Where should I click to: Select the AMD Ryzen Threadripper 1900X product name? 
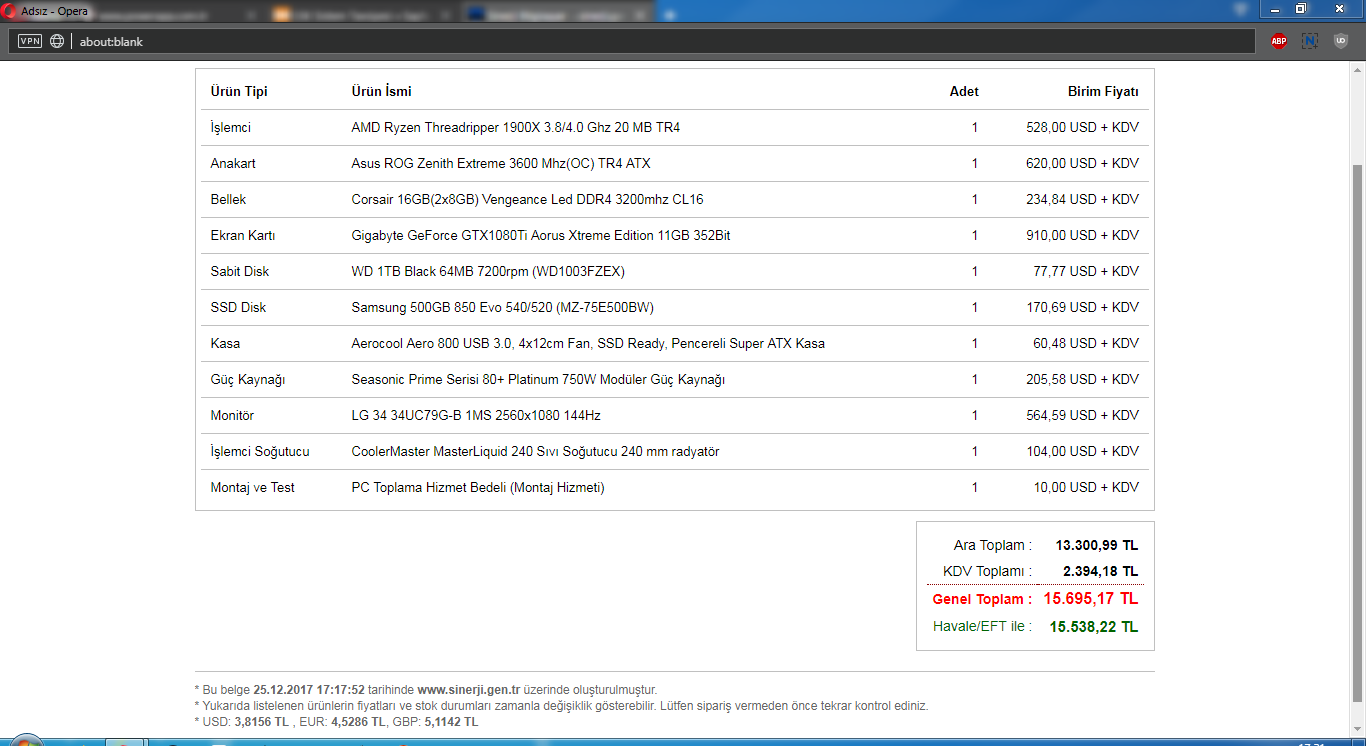[x=516, y=127]
